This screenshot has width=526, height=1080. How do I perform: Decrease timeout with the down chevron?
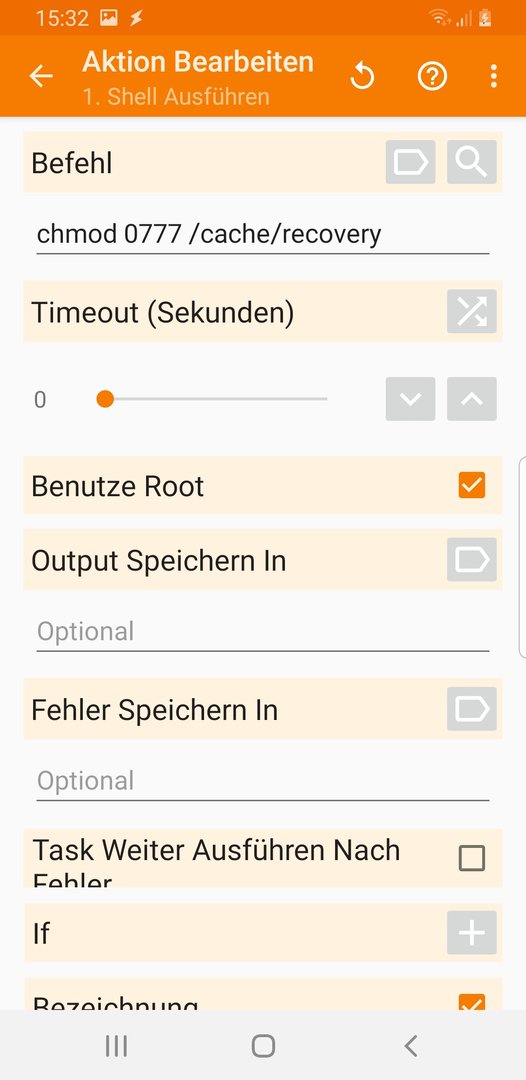pyautogui.click(x=410, y=399)
